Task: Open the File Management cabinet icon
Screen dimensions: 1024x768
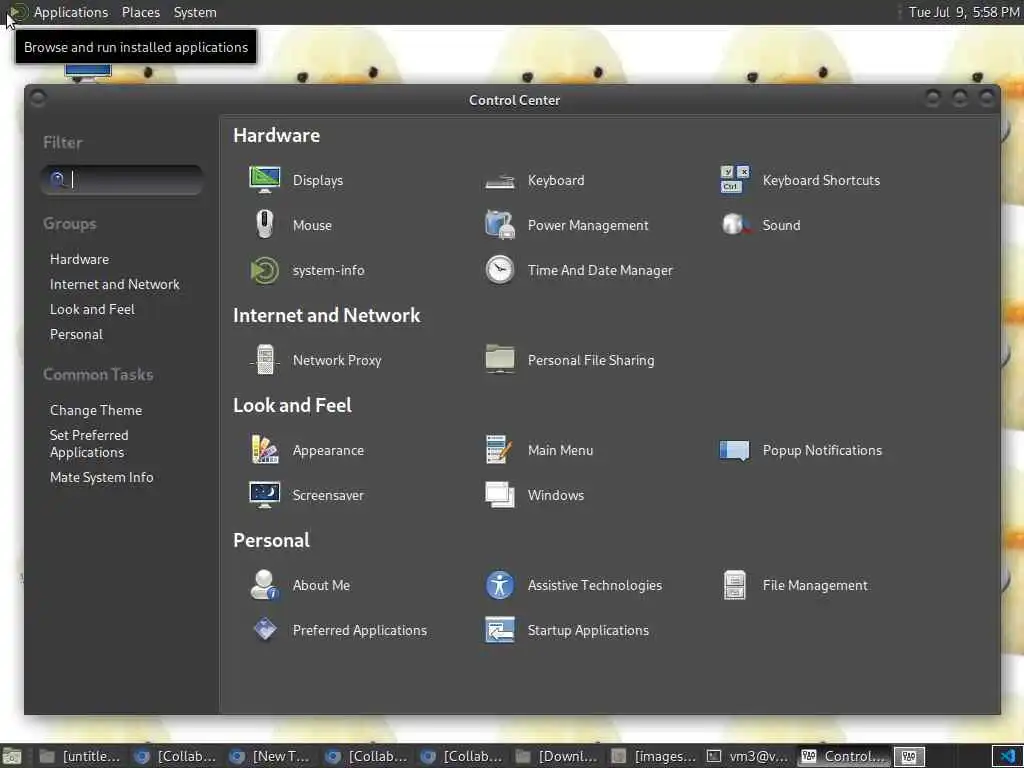Action: [735, 585]
